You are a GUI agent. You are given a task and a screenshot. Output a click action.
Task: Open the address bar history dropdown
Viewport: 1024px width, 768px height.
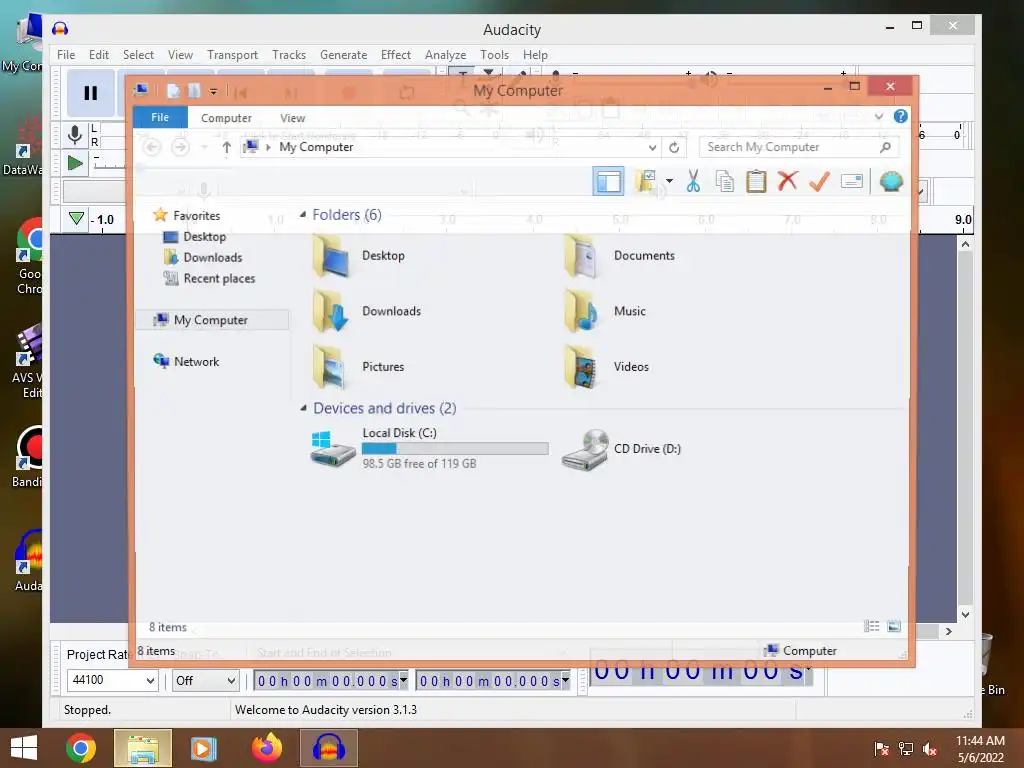click(x=652, y=148)
